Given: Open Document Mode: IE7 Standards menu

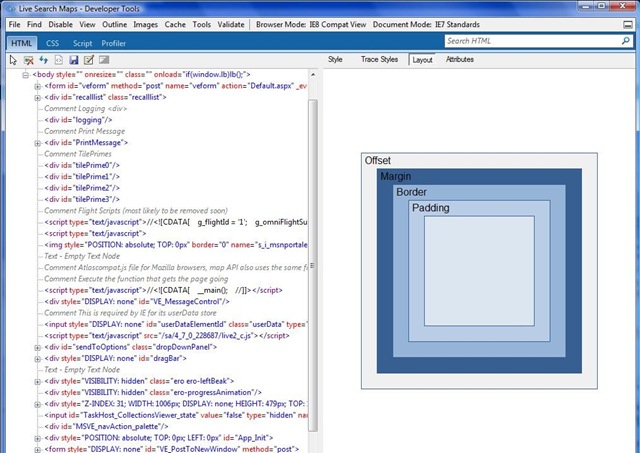Looking at the screenshot, I should coord(426,24).
